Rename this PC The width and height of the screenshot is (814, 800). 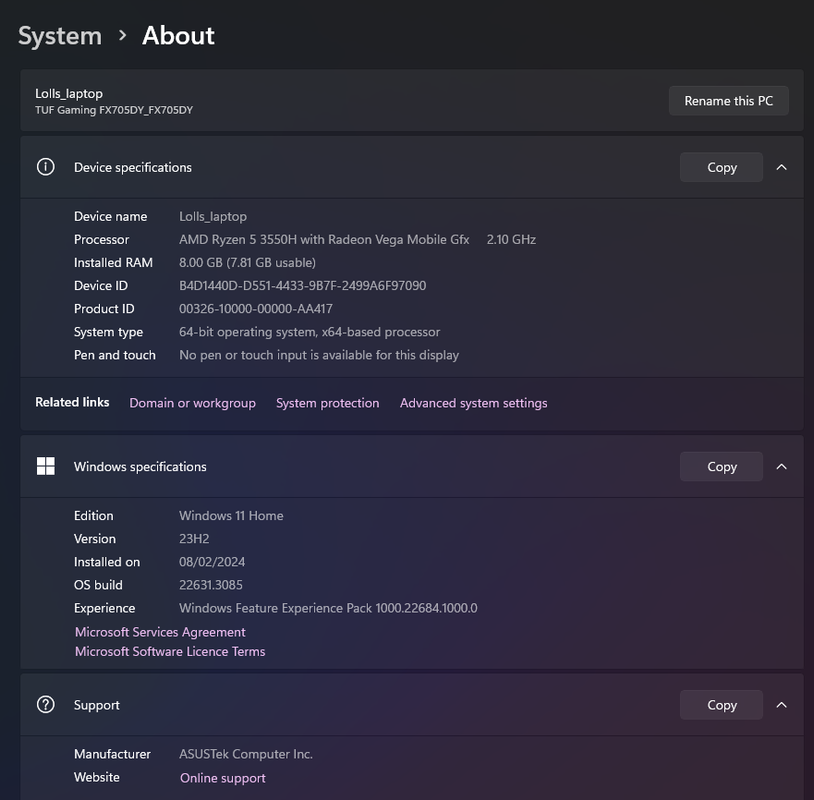728,101
